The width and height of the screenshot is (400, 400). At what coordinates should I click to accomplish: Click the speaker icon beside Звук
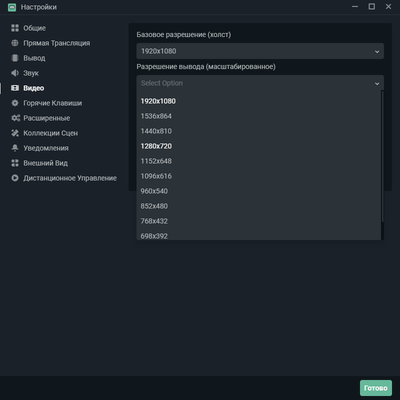[15, 73]
